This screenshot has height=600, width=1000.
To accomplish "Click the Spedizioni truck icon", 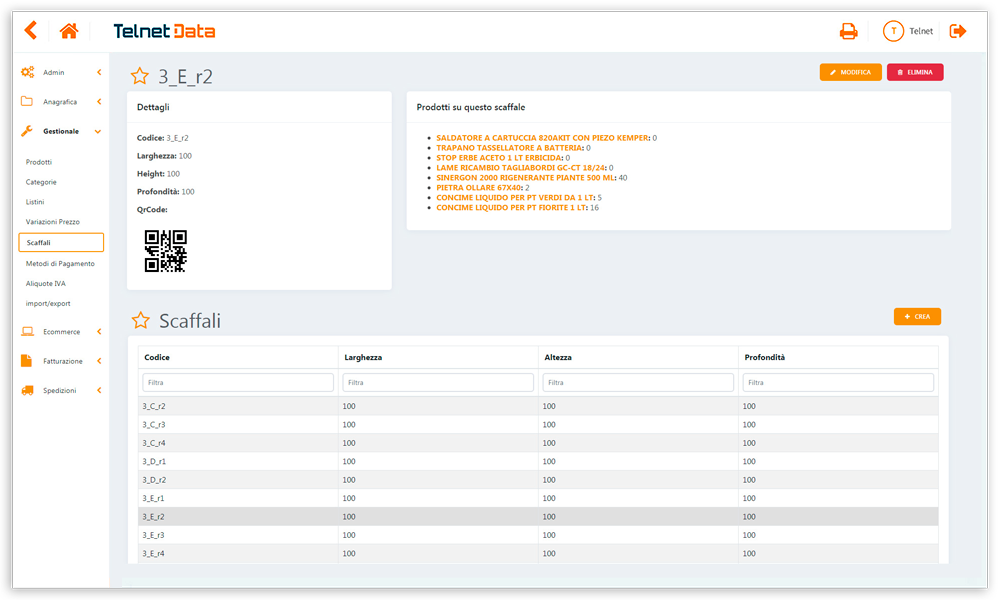I will pyautogui.click(x=27, y=390).
